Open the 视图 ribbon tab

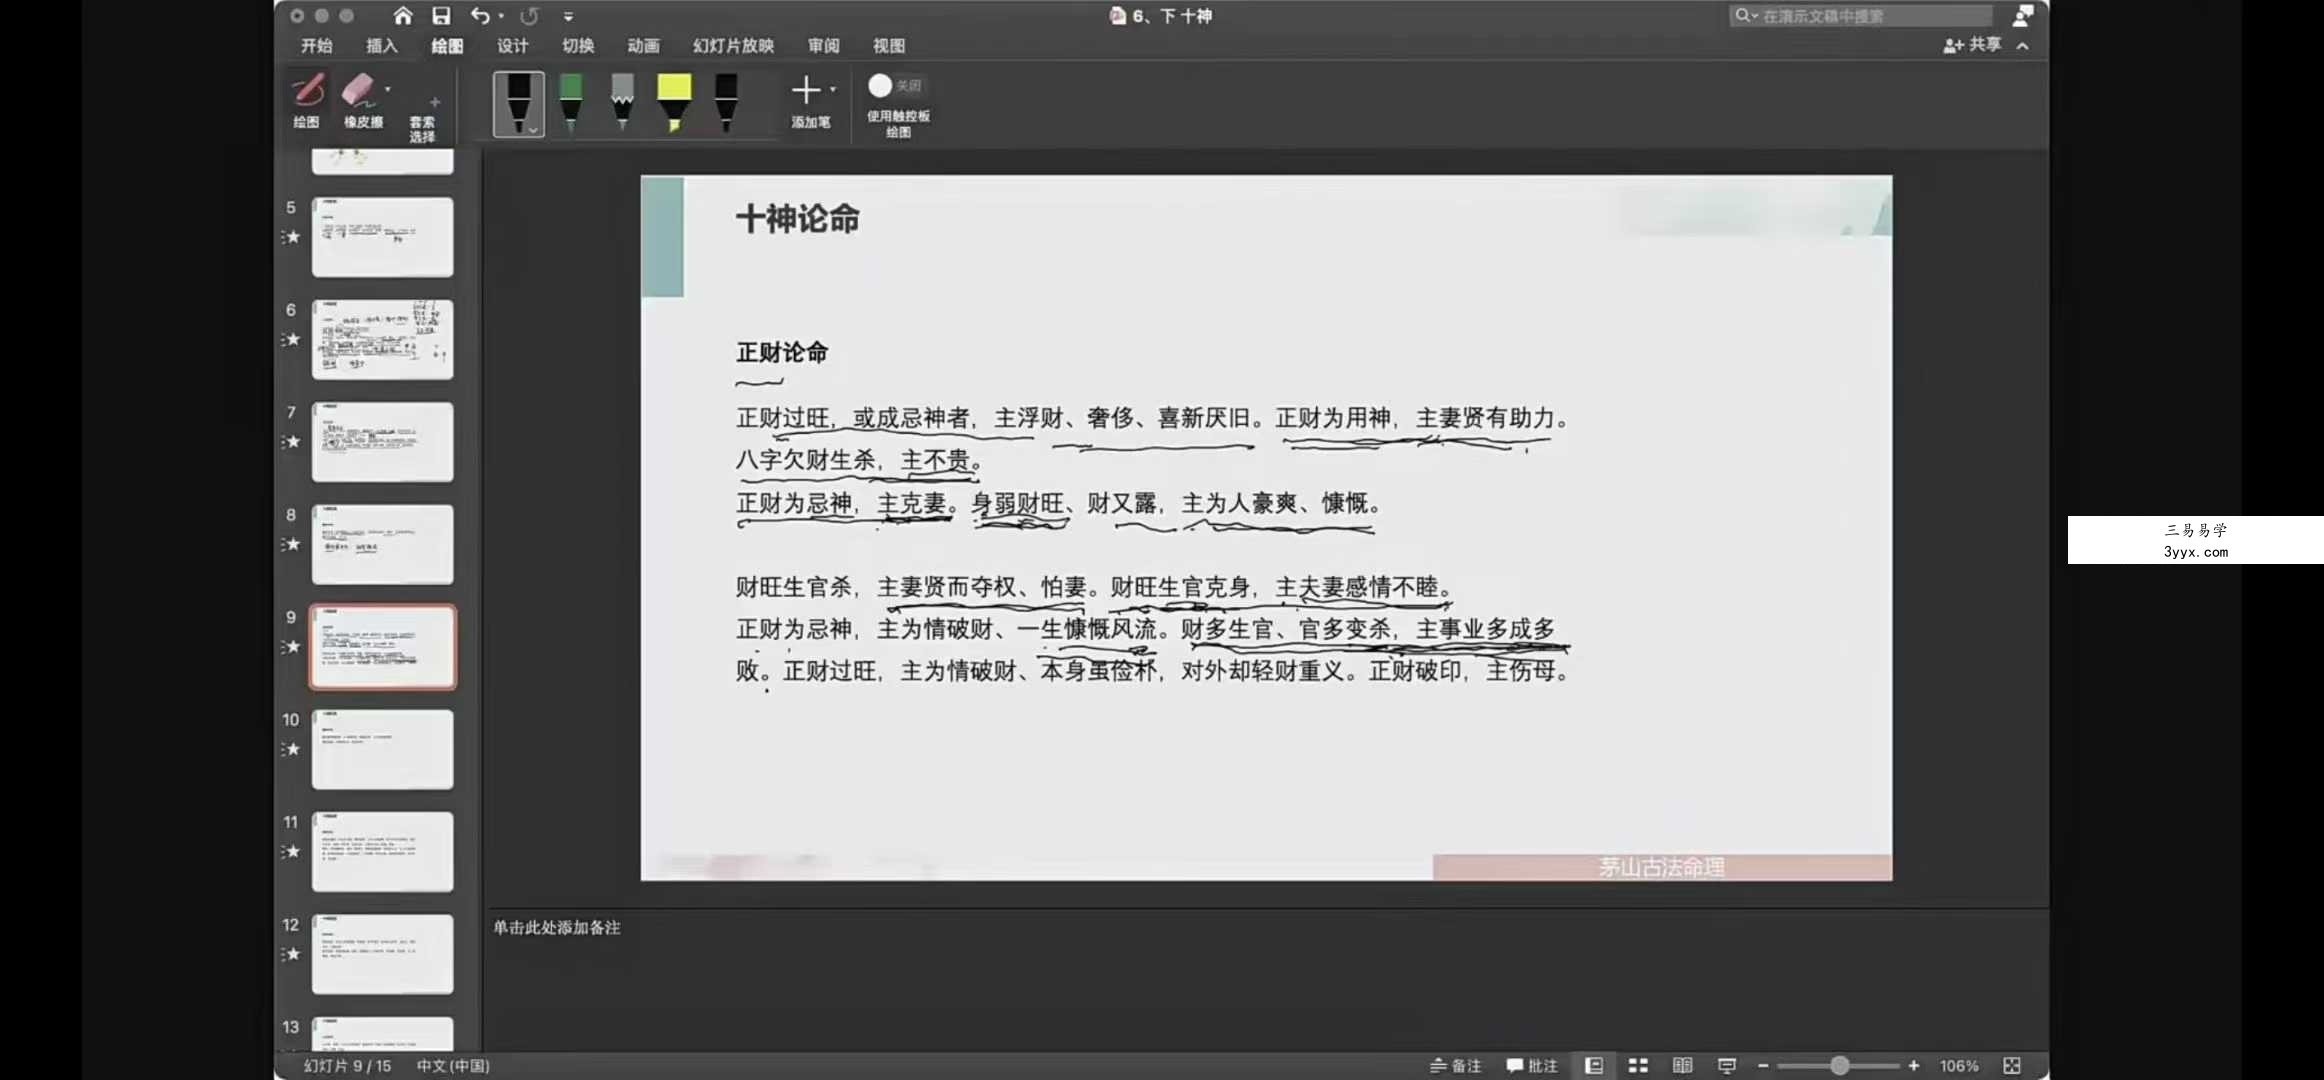click(x=889, y=46)
